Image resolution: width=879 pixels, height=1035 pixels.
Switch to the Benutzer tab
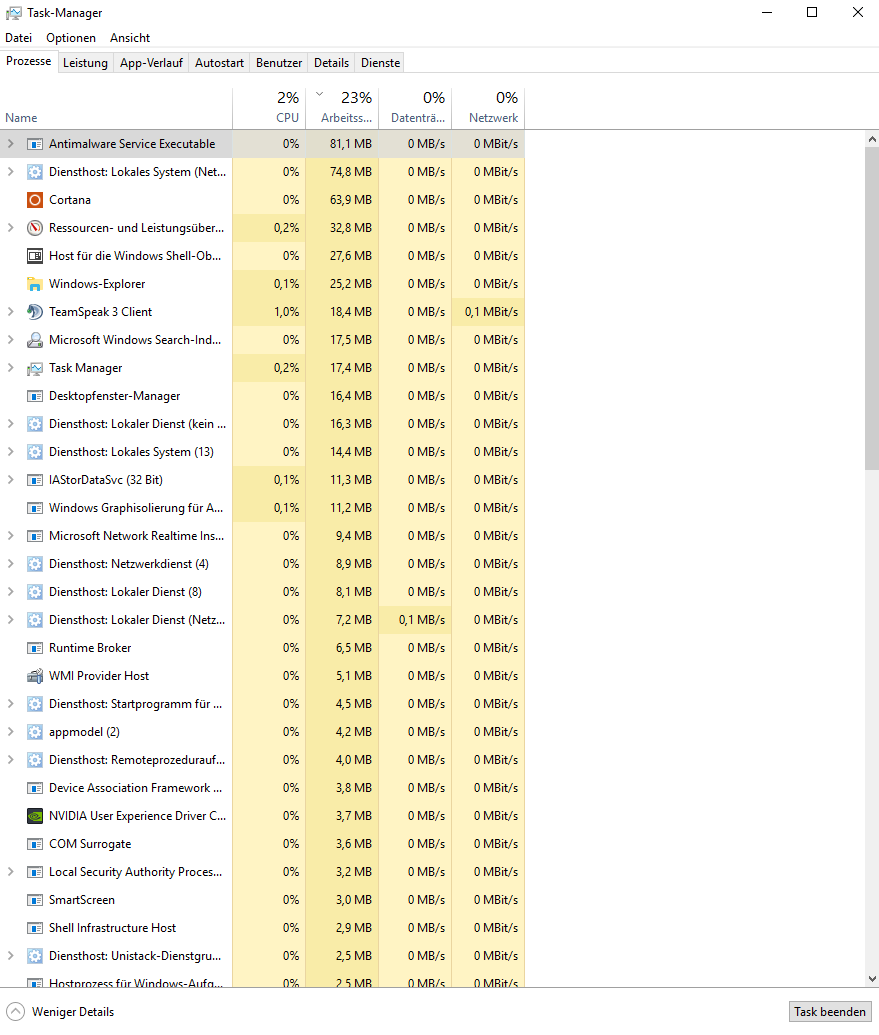coord(278,63)
